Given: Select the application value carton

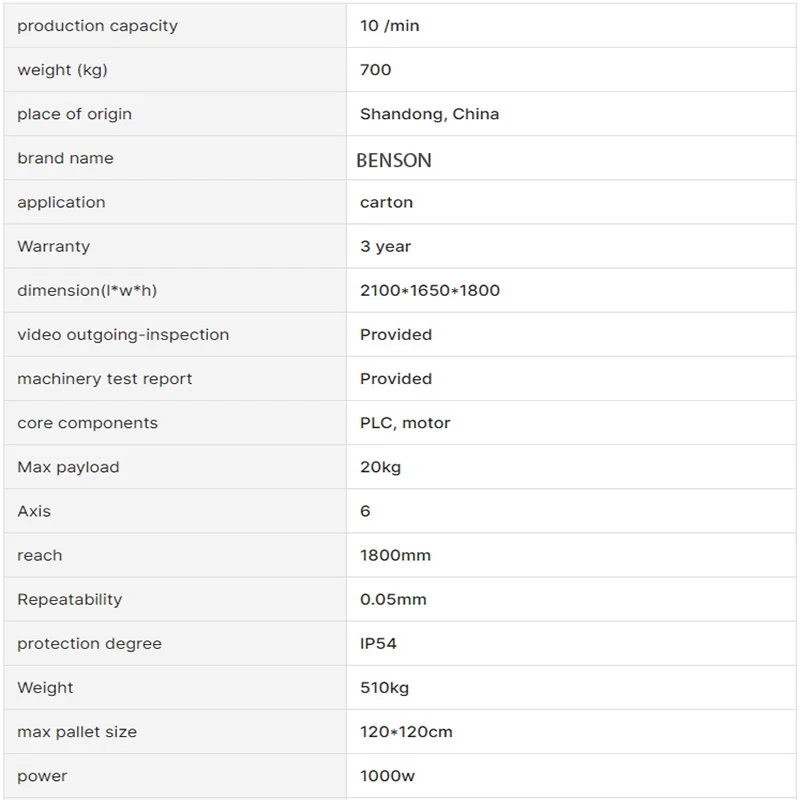Looking at the screenshot, I should [386, 203].
